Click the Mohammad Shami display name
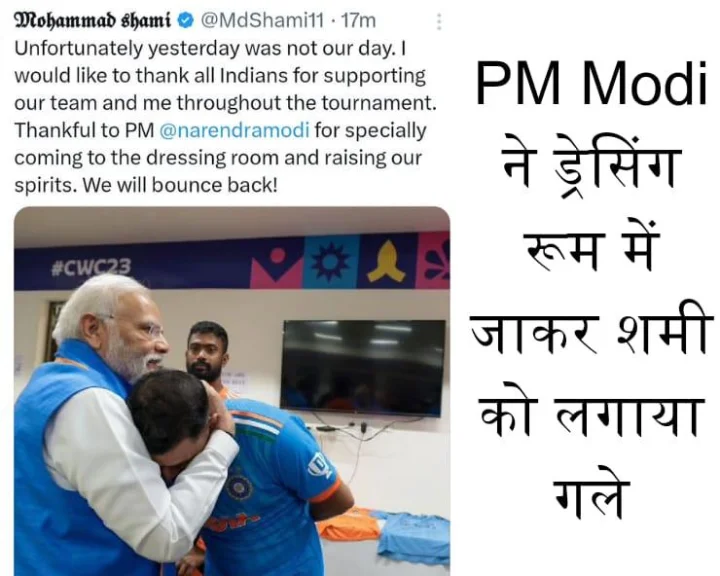The image size is (720, 576). click(x=93, y=21)
